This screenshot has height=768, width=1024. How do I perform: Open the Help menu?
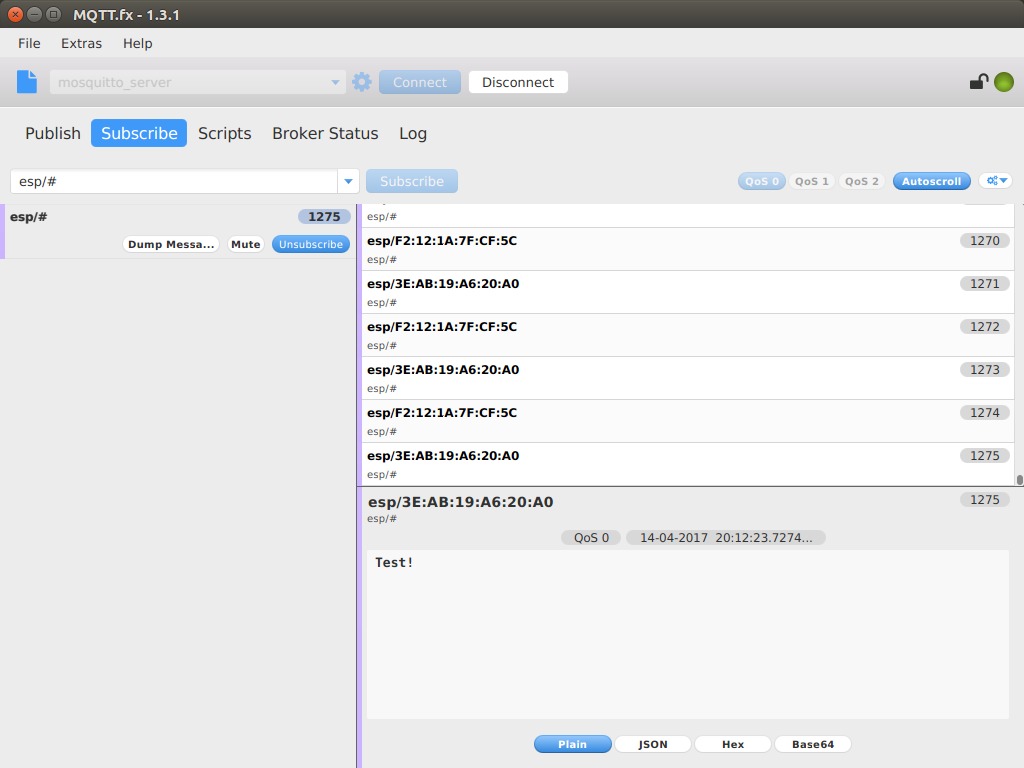click(x=137, y=43)
